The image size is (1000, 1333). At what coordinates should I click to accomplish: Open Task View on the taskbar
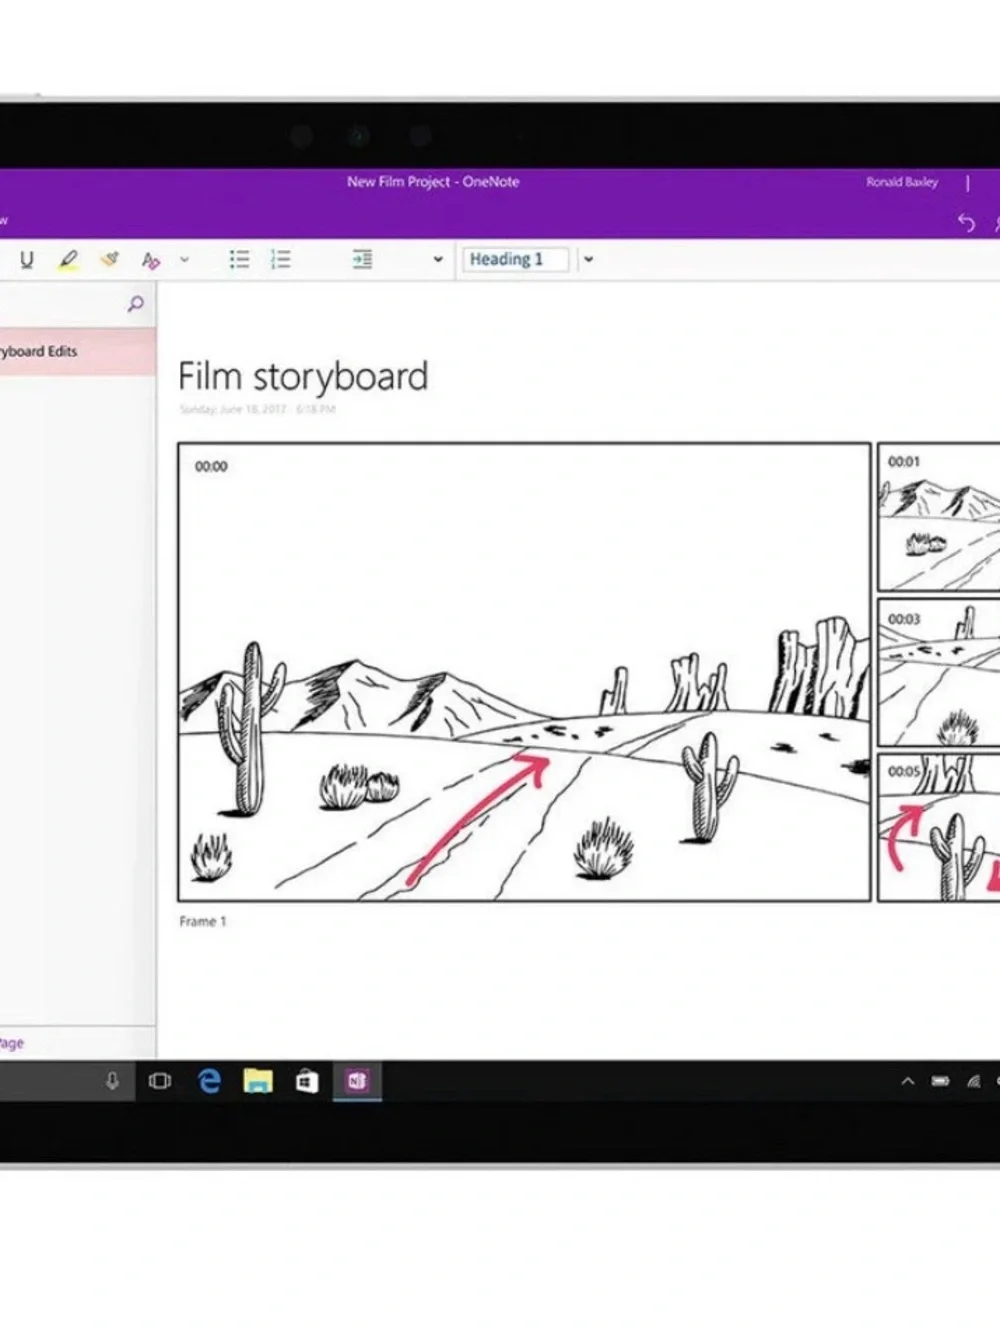(x=160, y=1081)
